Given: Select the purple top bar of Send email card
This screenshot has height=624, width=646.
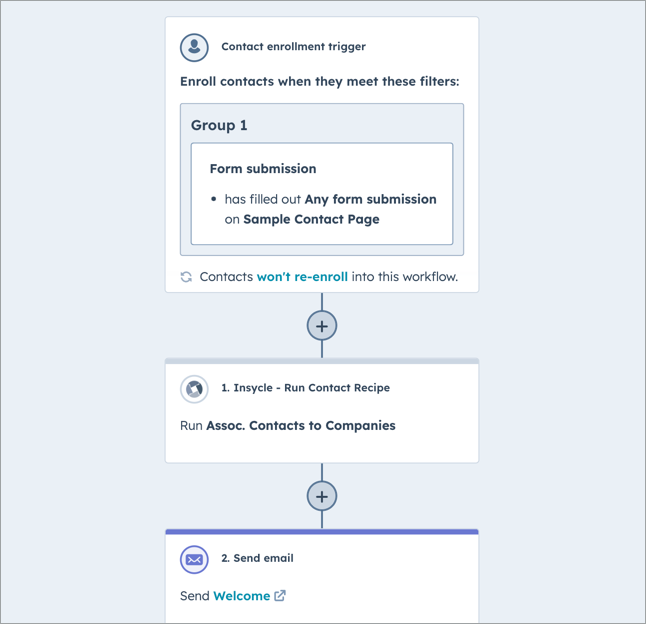Looking at the screenshot, I should 322,532.
